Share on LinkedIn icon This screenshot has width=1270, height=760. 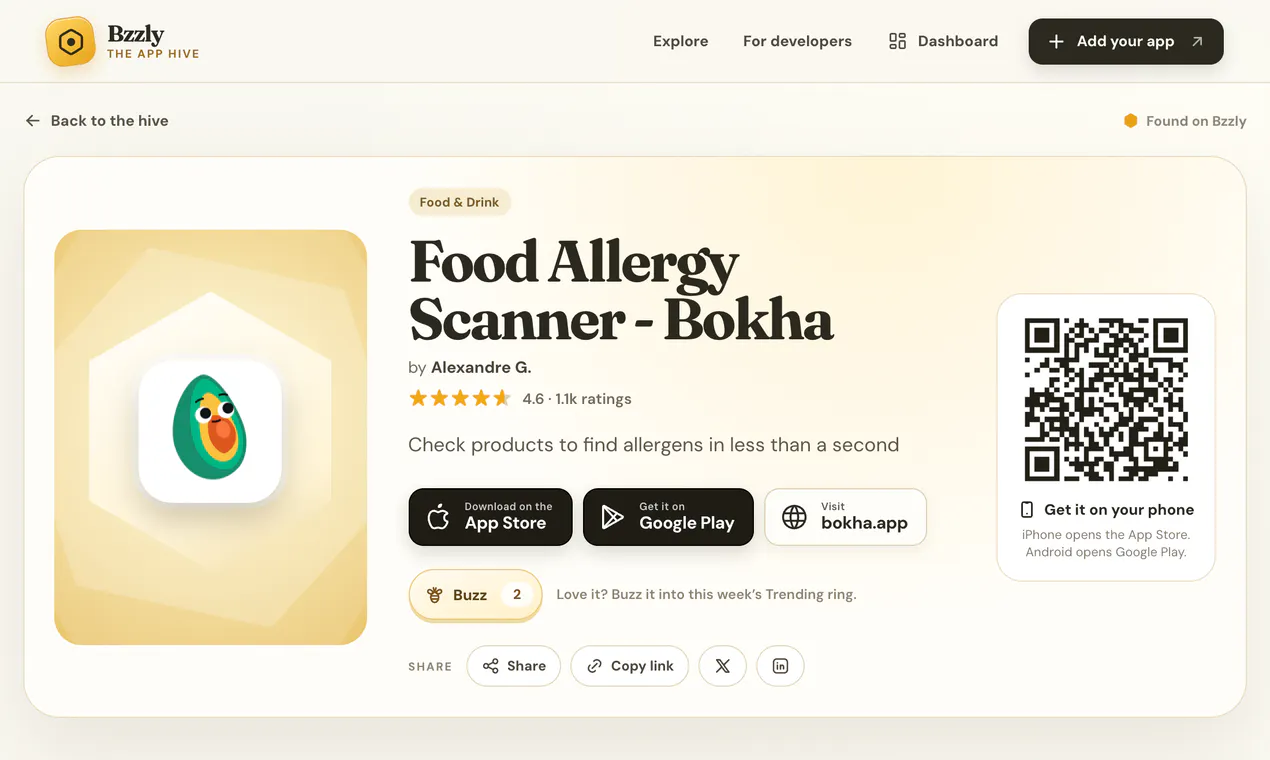780,666
